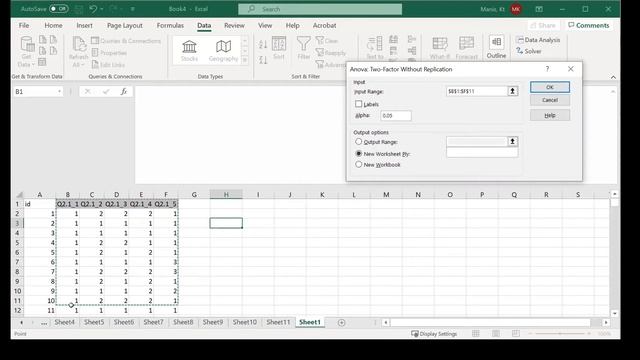The image size is (640, 360).
Task: Select the Stocks data type
Action: point(189,51)
